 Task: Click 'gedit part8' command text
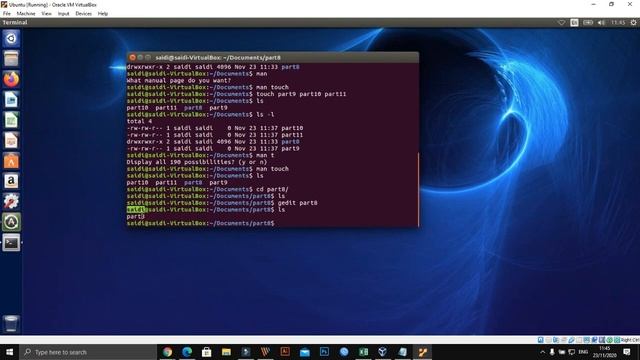[297, 203]
